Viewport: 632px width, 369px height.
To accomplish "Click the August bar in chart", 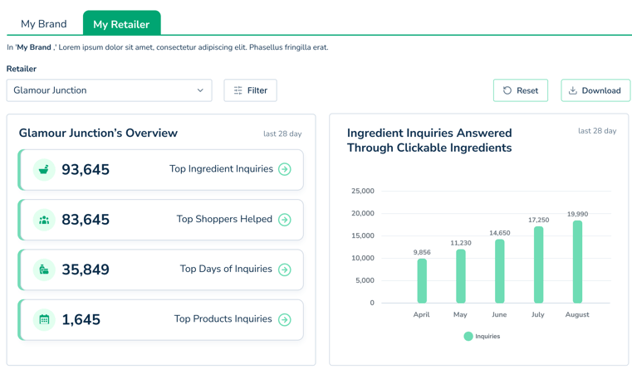I will 578,262.
